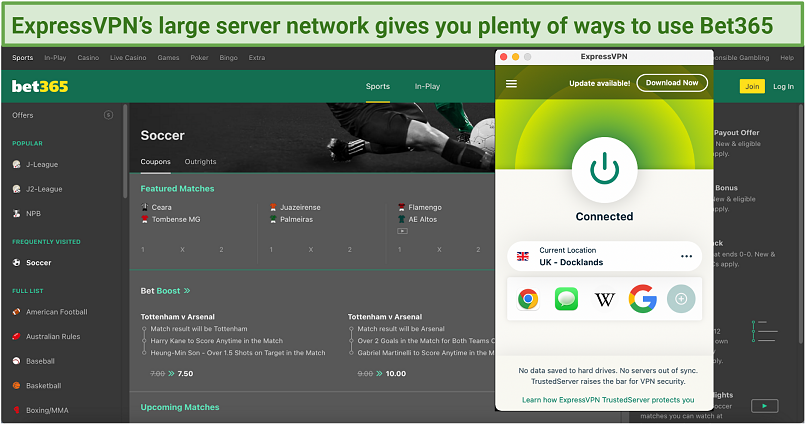806x425 pixels.
Task: Open Extra in bet365 top bar
Action: pos(257,58)
